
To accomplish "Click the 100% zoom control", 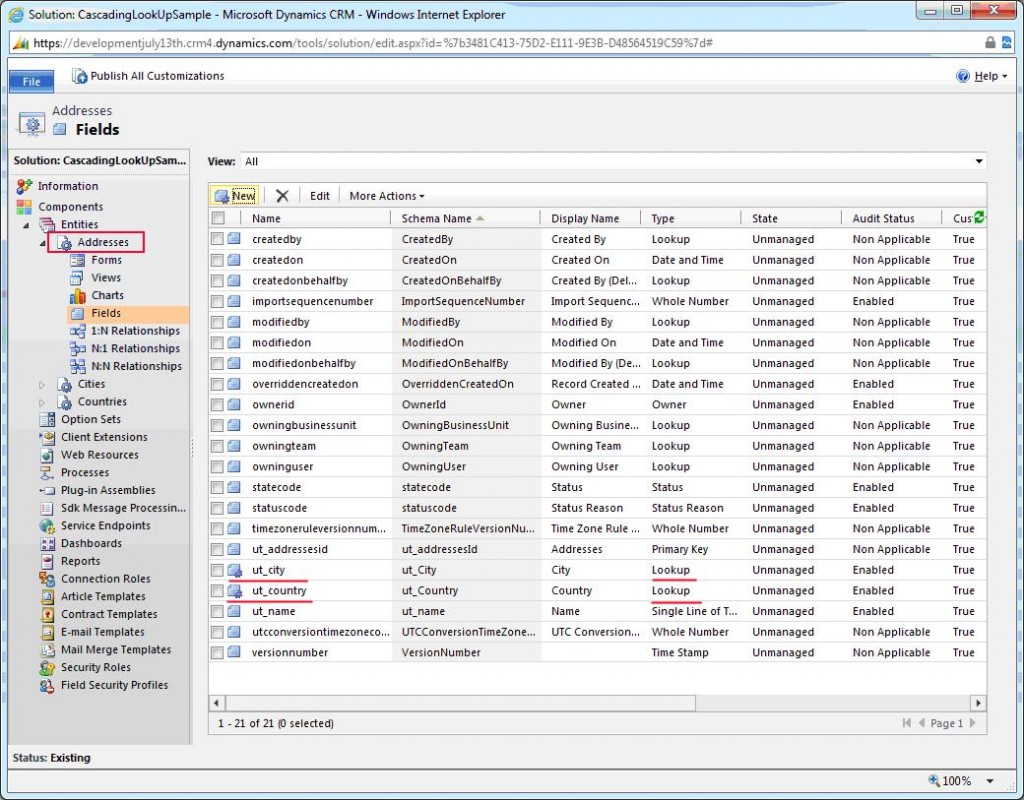I will [x=955, y=780].
